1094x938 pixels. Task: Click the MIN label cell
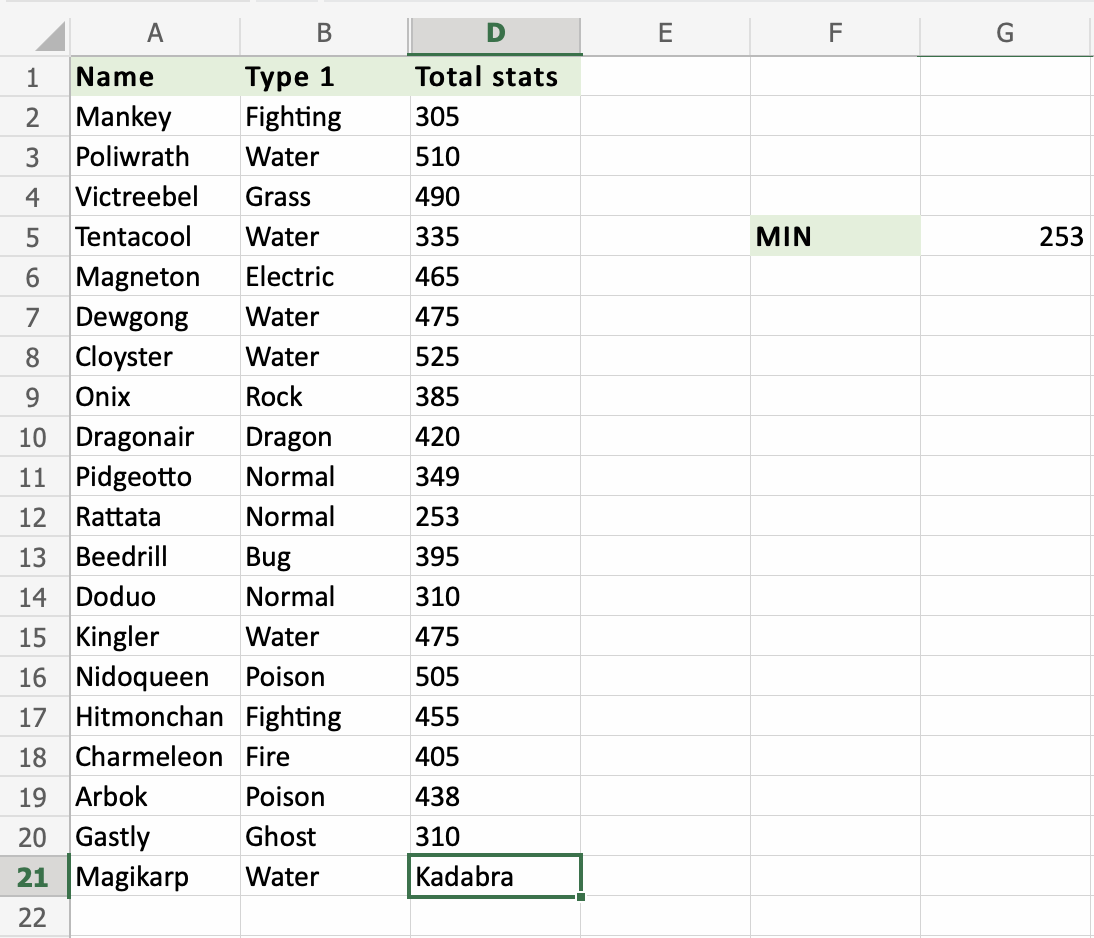pyautogui.click(x=835, y=237)
